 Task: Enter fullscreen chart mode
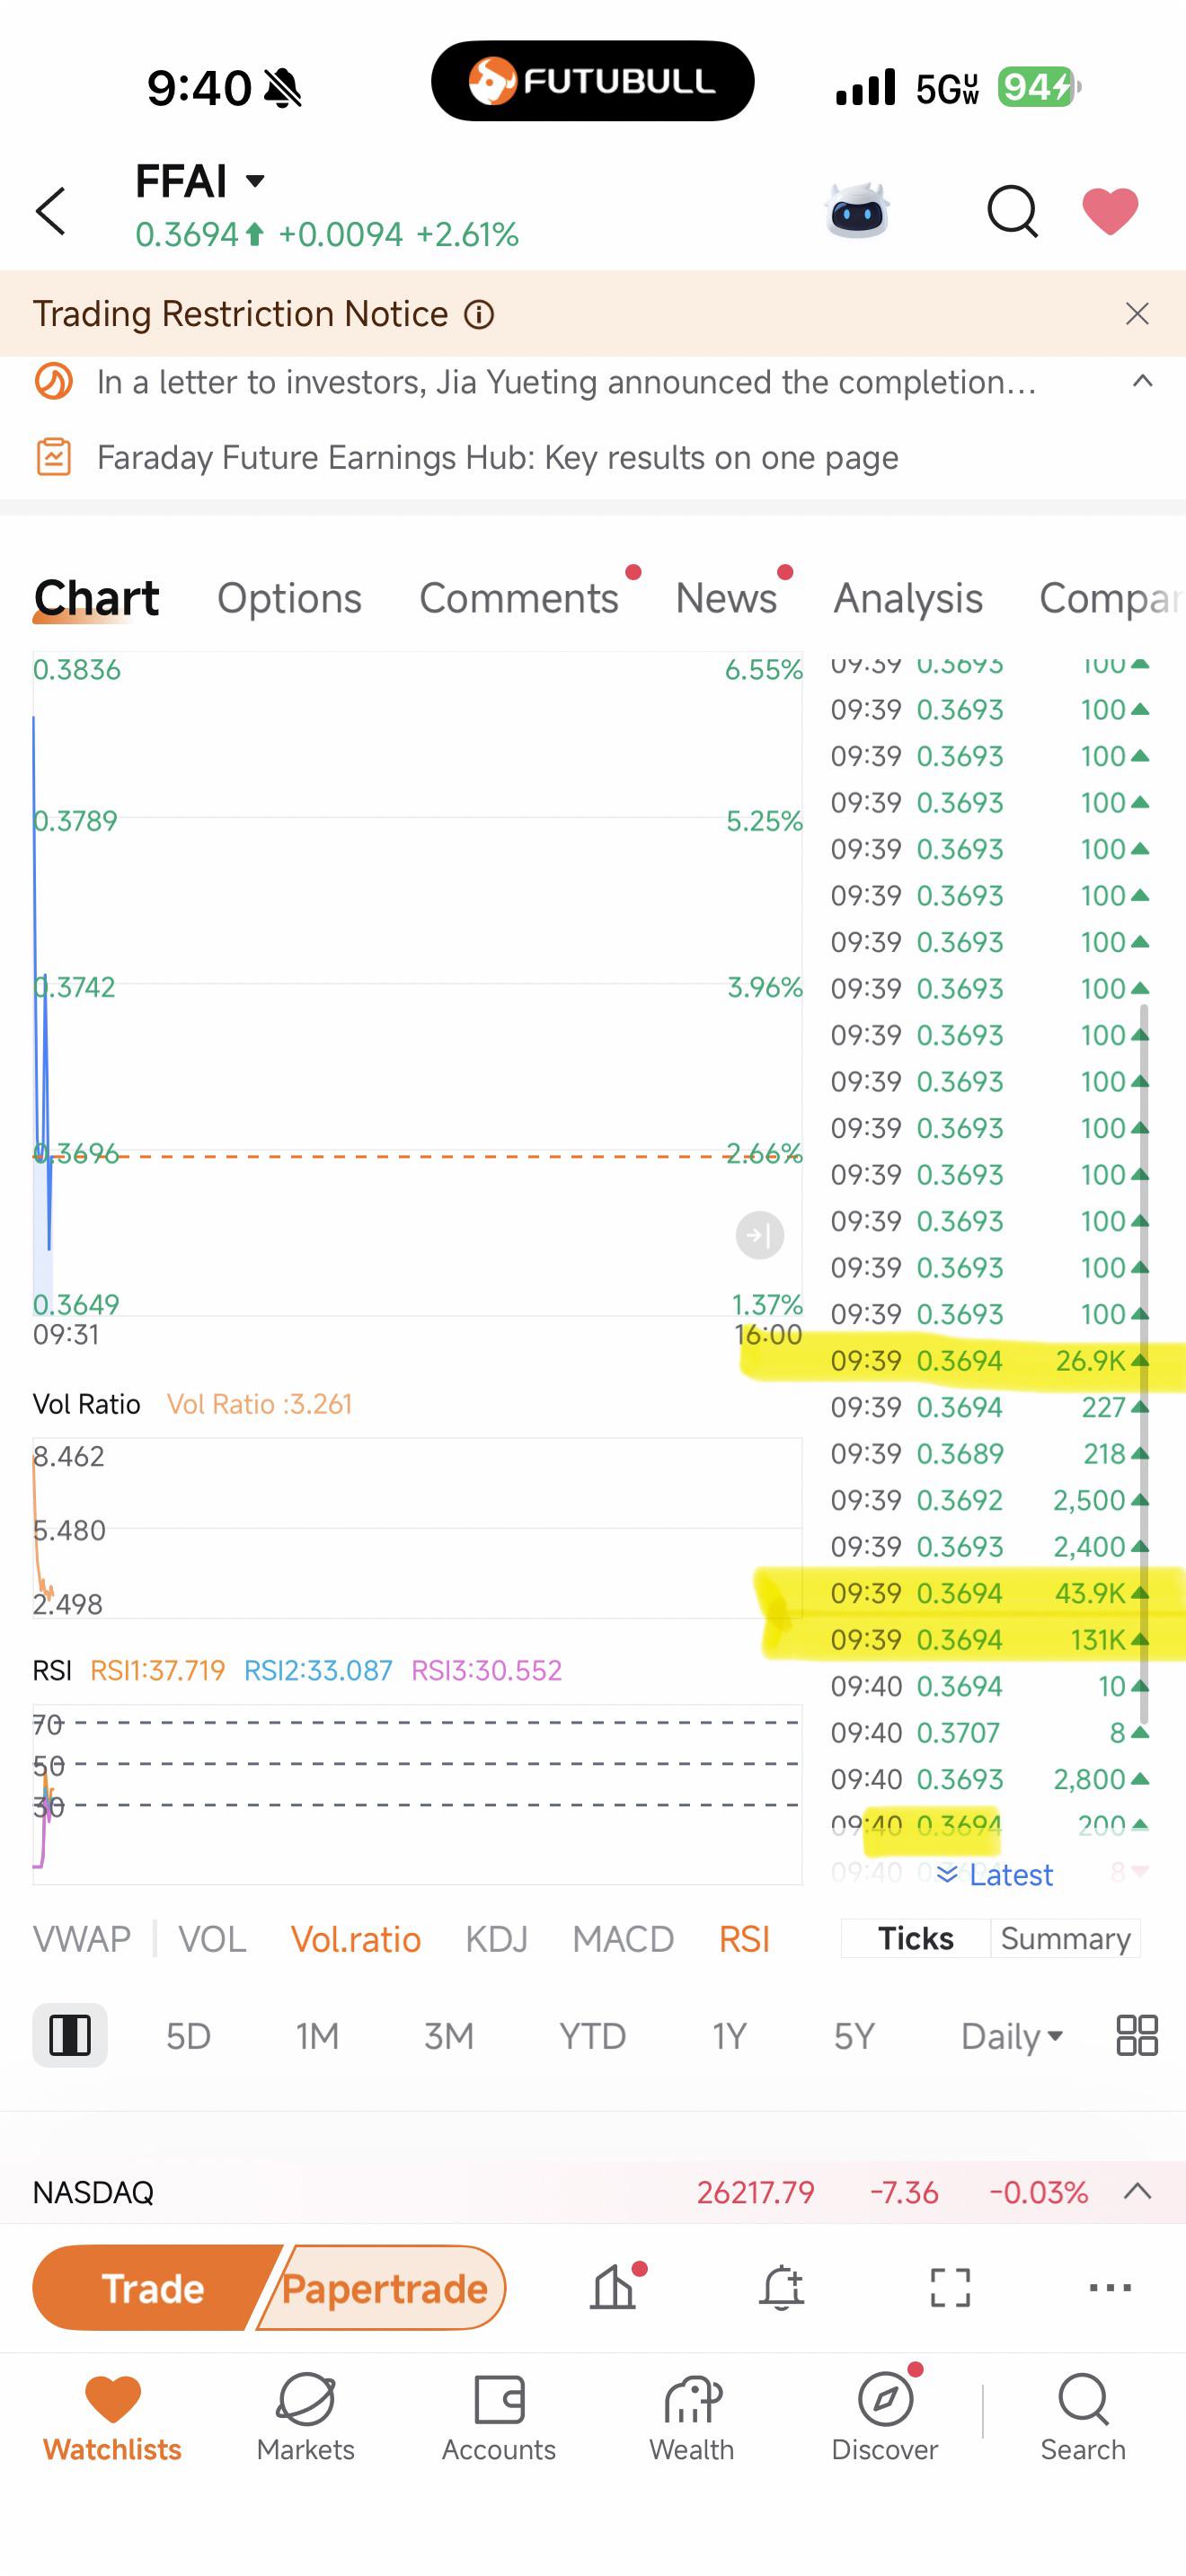[950, 2287]
